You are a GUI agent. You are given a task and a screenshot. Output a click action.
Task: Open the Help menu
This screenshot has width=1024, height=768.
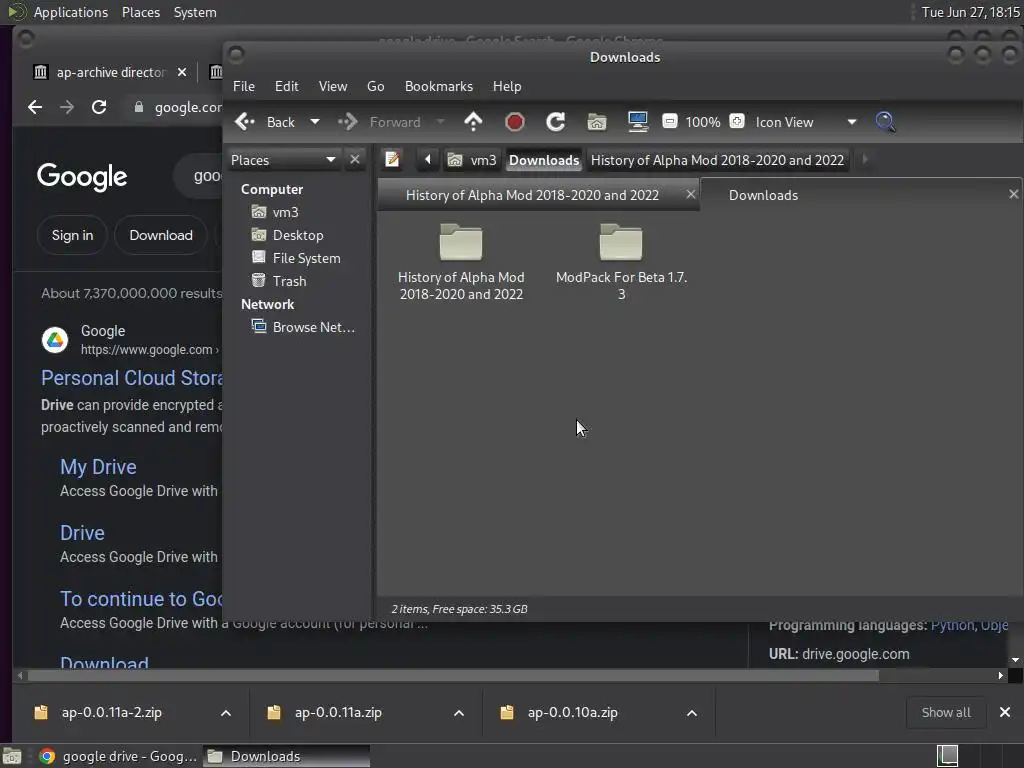[x=507, y=86]
